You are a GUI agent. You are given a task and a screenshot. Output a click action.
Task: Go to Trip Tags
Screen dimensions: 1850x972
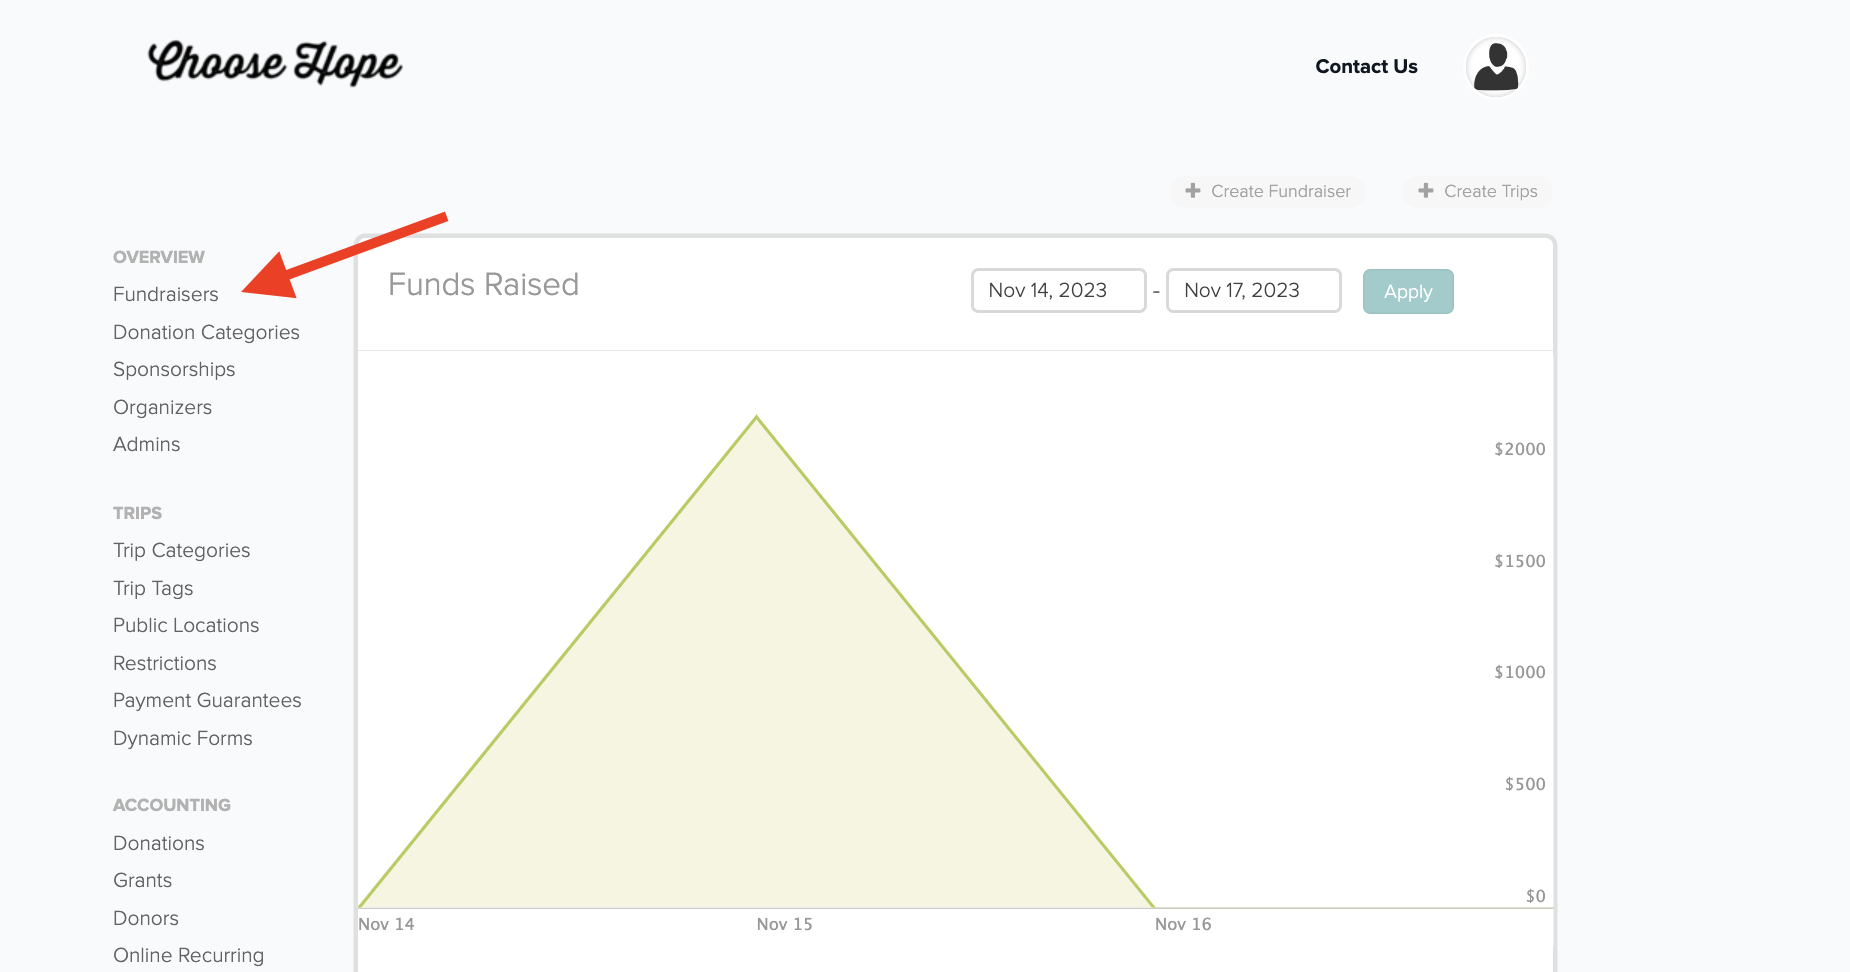153,589
